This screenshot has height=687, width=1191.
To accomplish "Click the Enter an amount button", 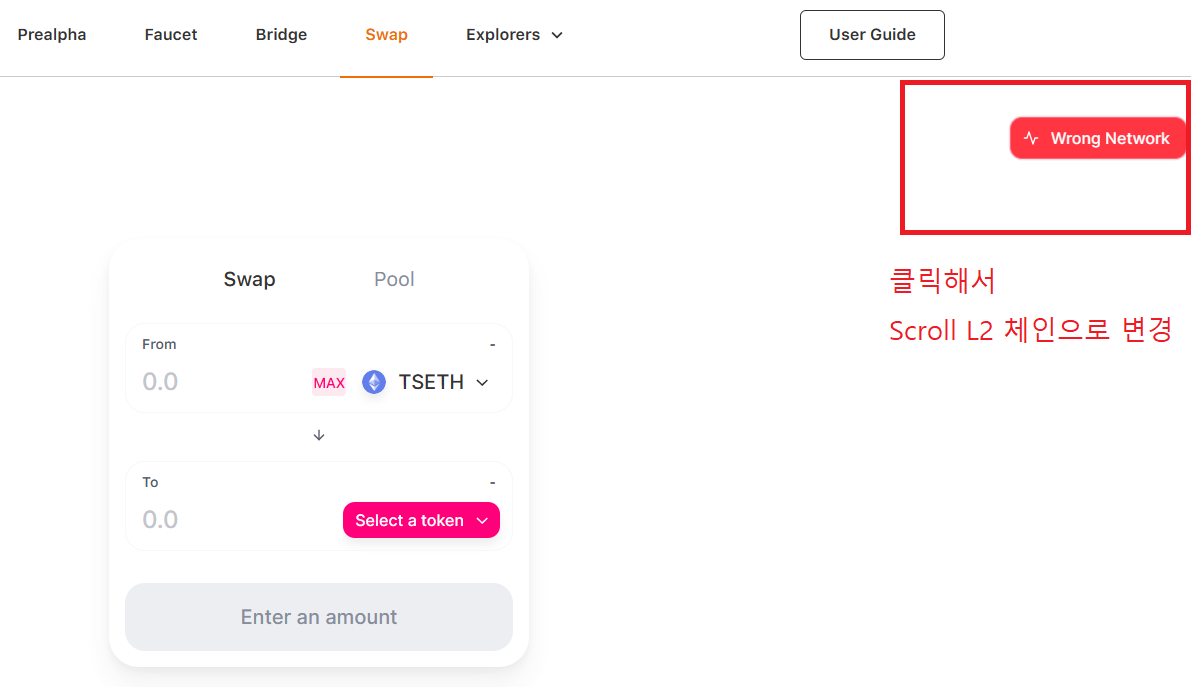I will [x=319, y=617].
